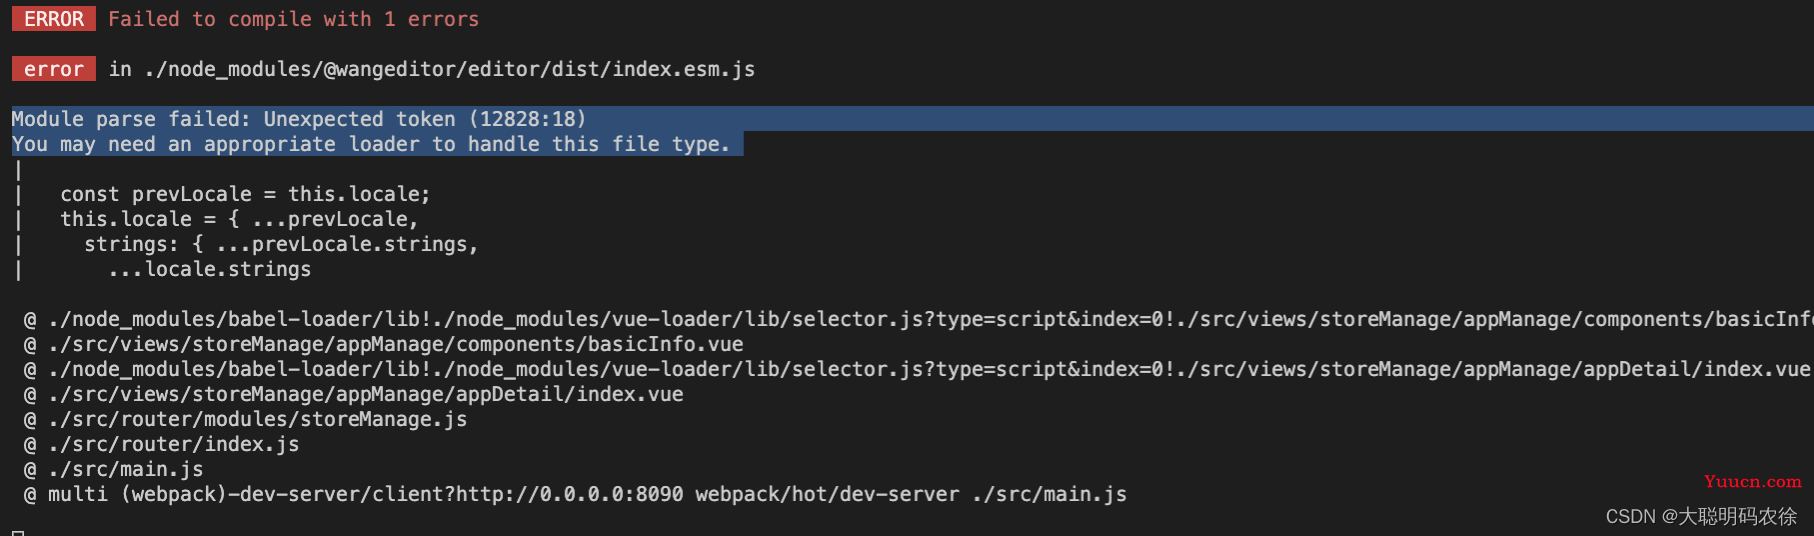Click the highlighted 'Module parse failed' line
The width and height of the screenshot is (1814, 536).
pyautogui.click(x=299, y=119)
